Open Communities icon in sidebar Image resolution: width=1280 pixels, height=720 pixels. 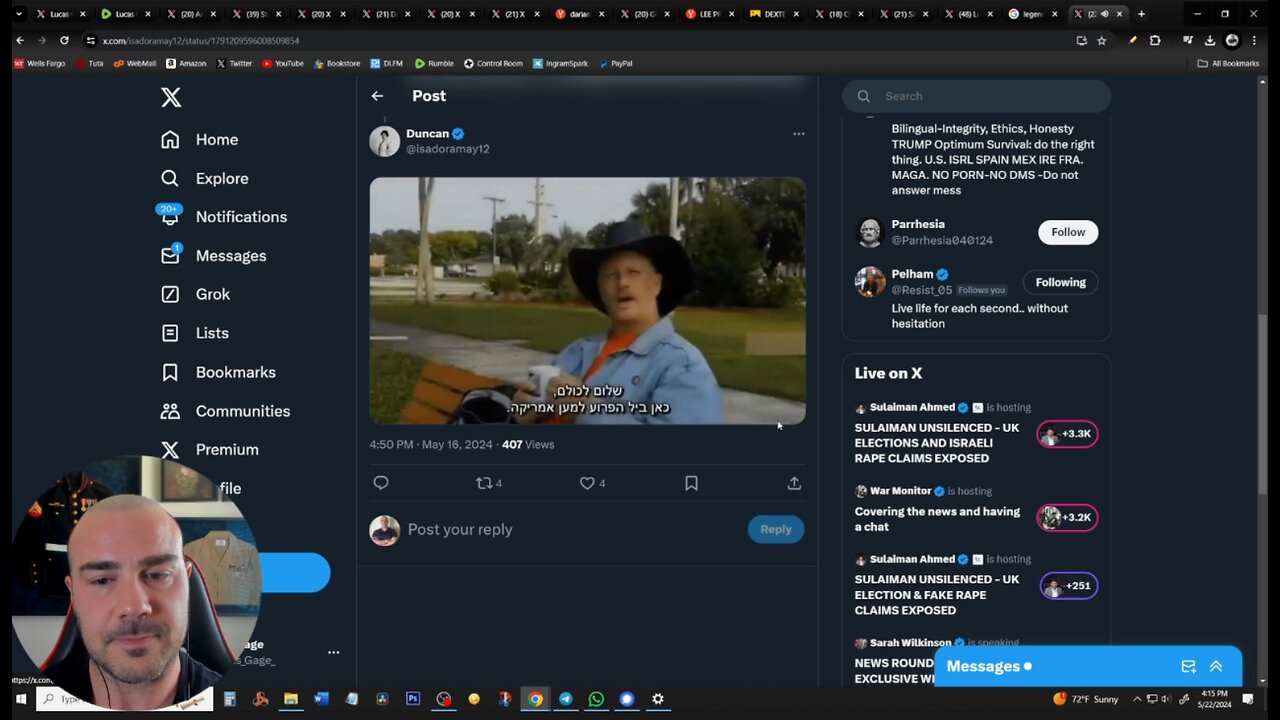point(170,411)
